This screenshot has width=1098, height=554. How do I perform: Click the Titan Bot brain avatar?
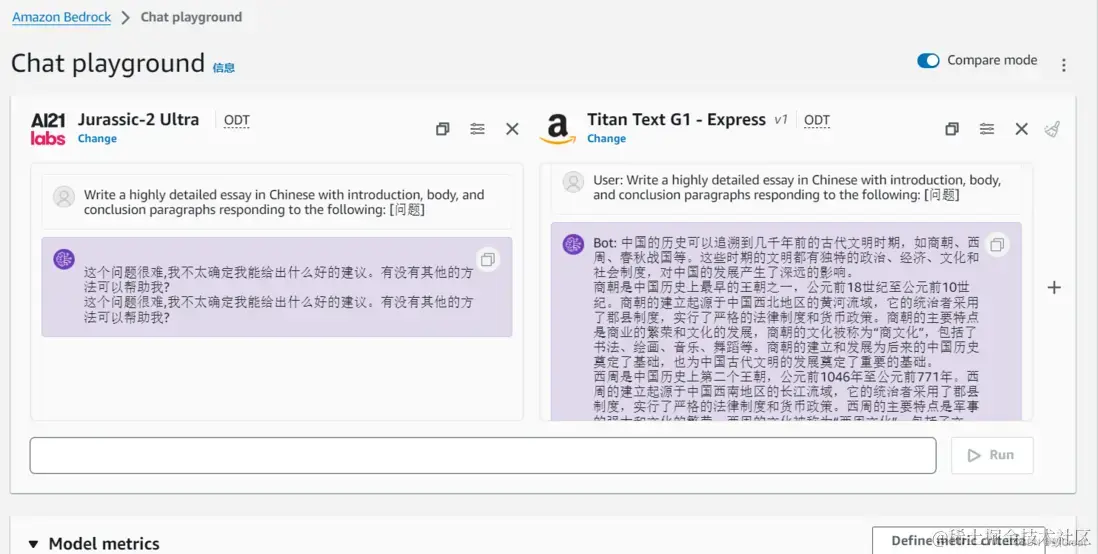click(x=574, y=244)
